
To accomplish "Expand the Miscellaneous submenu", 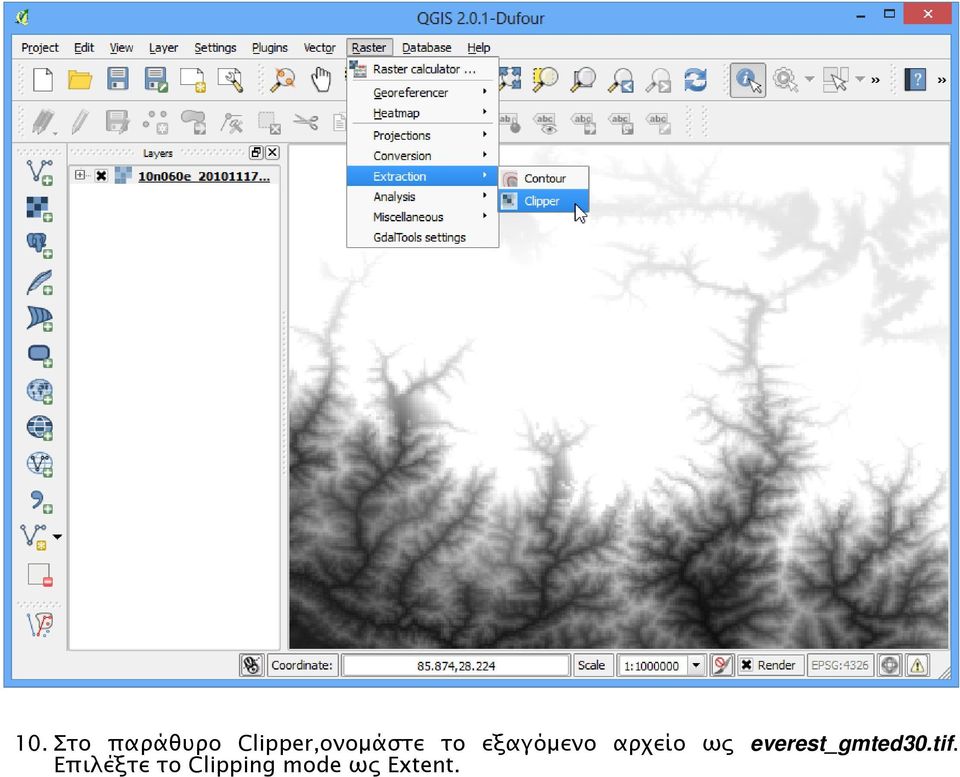I will 424,217.
